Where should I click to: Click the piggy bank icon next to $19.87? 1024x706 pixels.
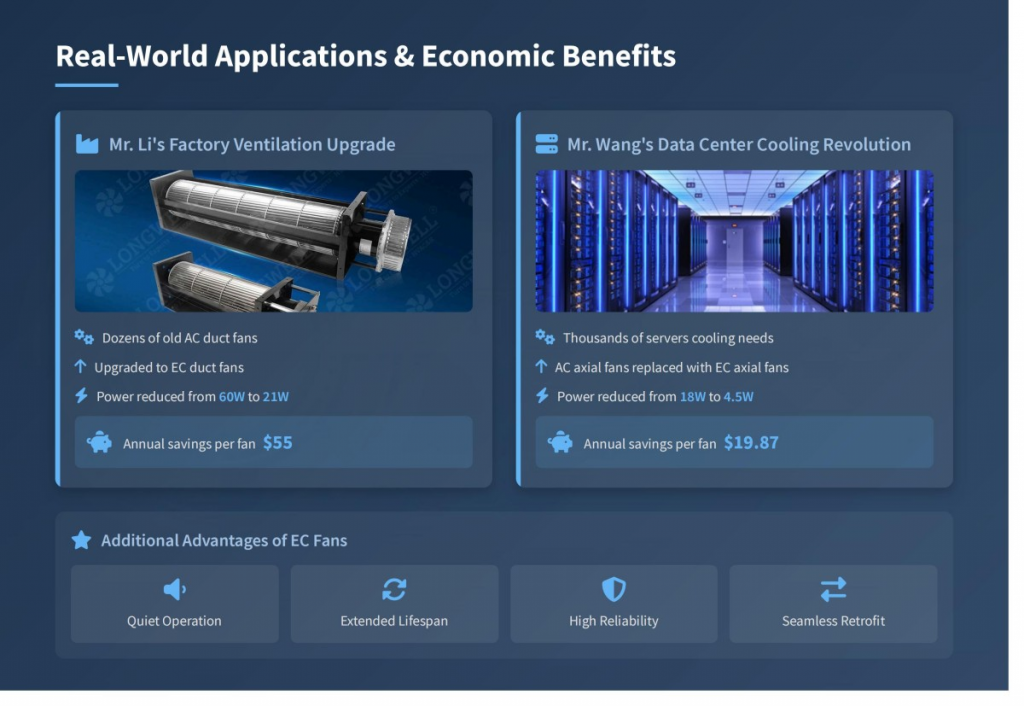click(560, 442)
